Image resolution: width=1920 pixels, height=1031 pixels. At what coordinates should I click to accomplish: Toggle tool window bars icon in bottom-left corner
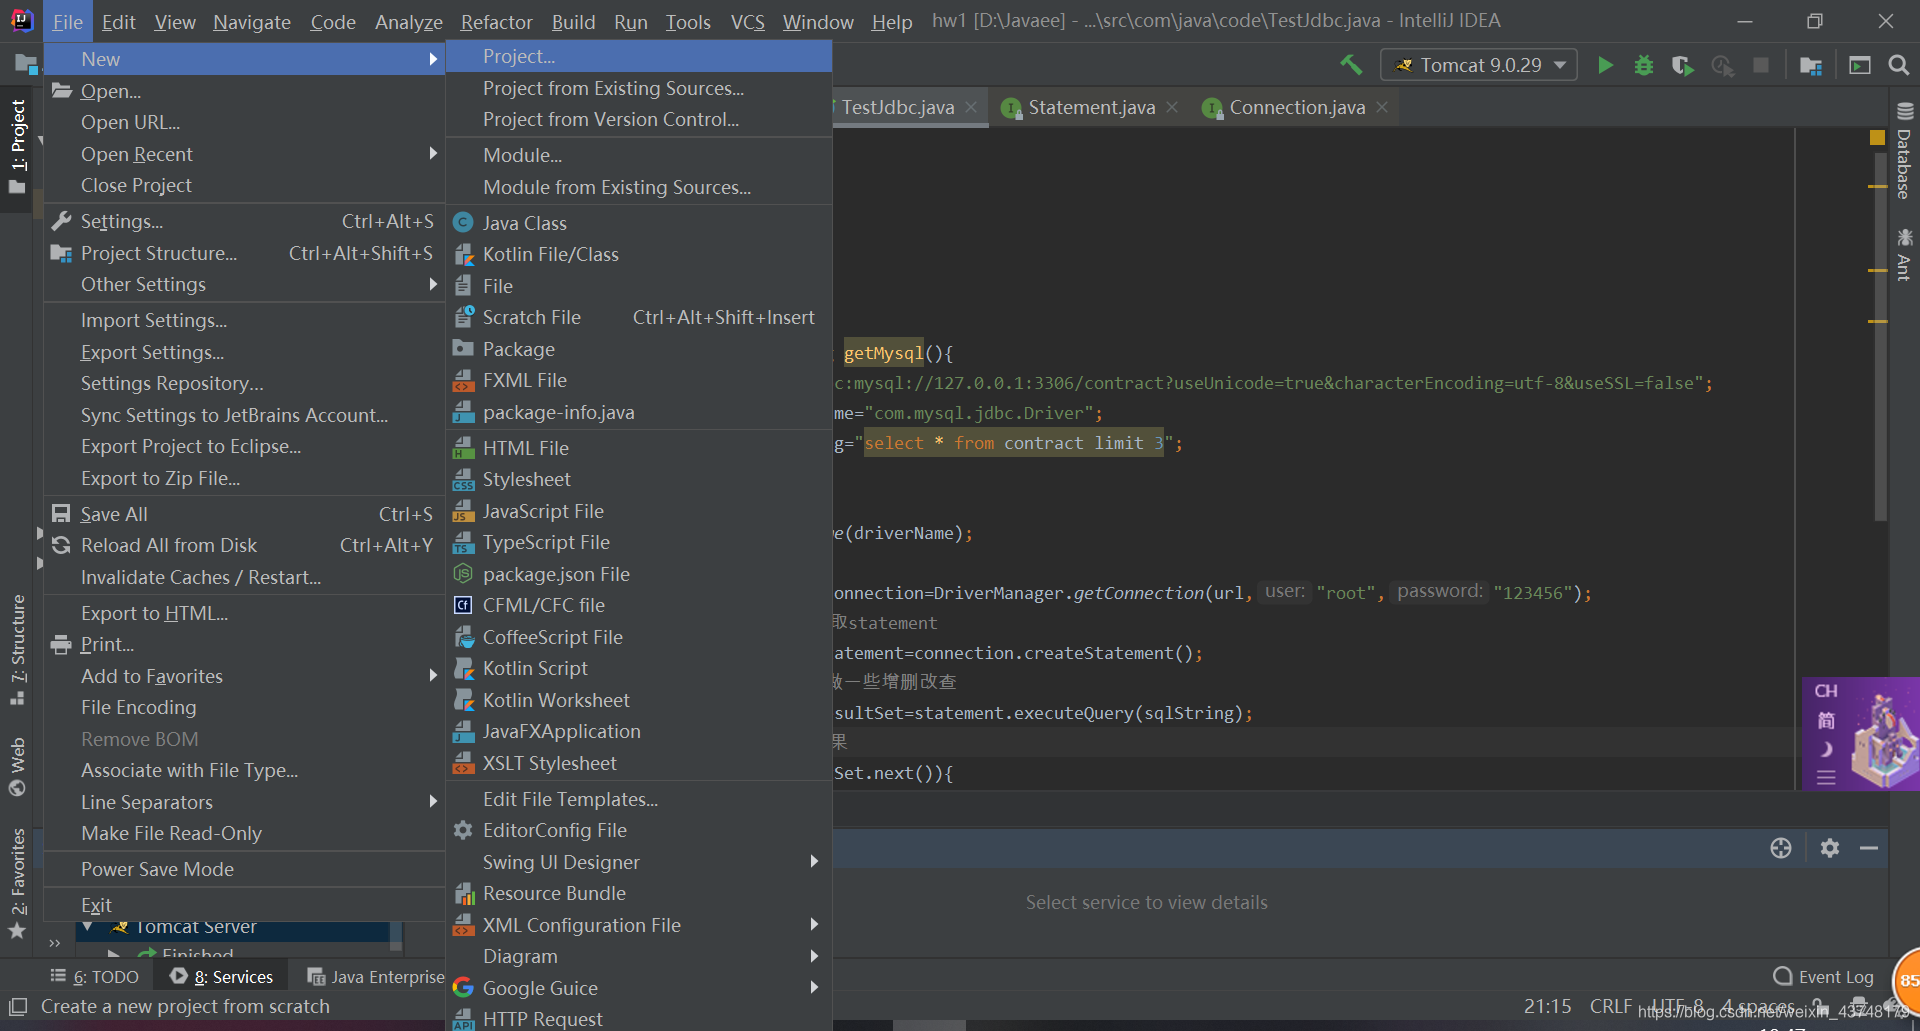pyautogui.click(x=17, y=1006)
